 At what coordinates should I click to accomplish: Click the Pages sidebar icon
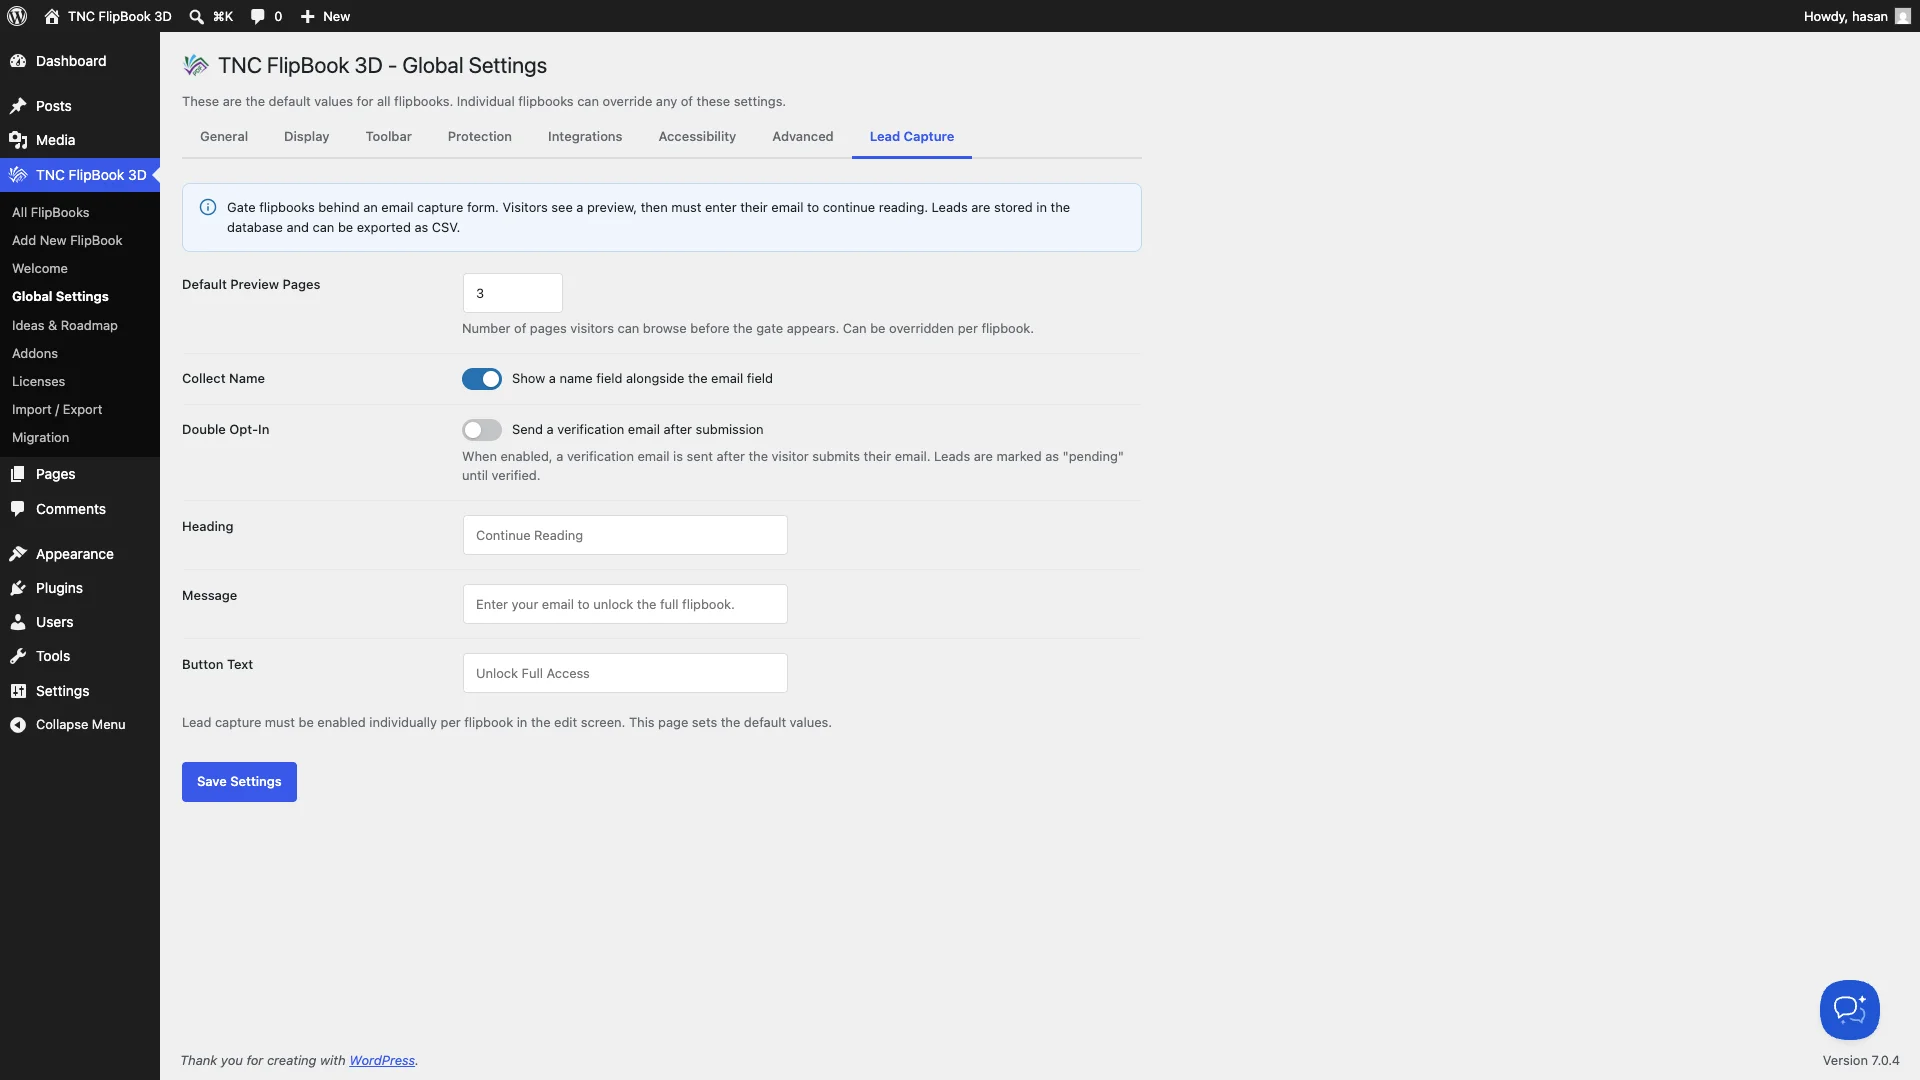click(18, 474)
